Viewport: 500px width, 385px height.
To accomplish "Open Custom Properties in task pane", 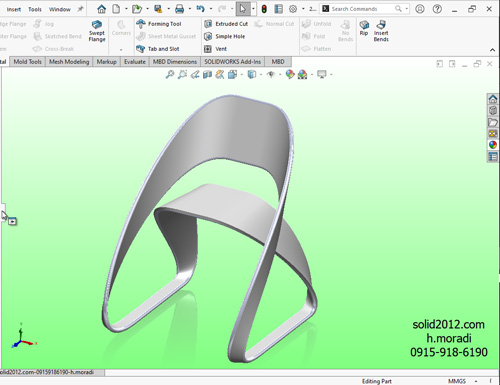I will click(493, 156).
